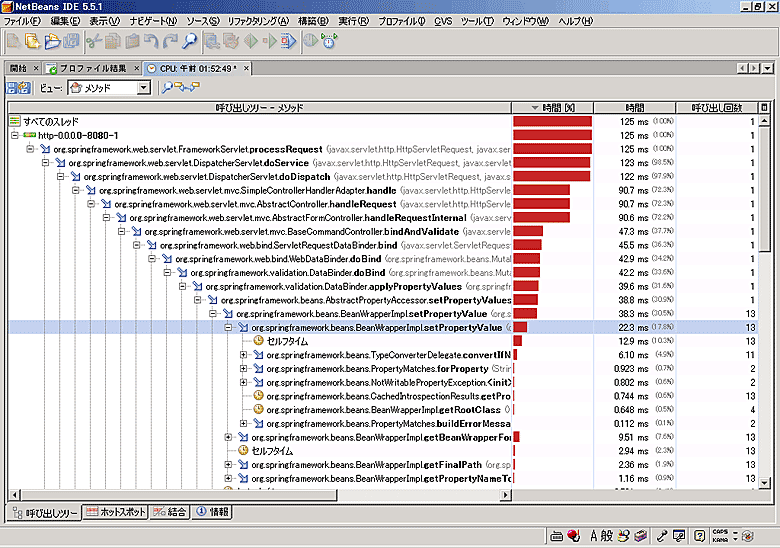Click the column chooser icon at the table corner
780x548 pixels.
[765, 107]
